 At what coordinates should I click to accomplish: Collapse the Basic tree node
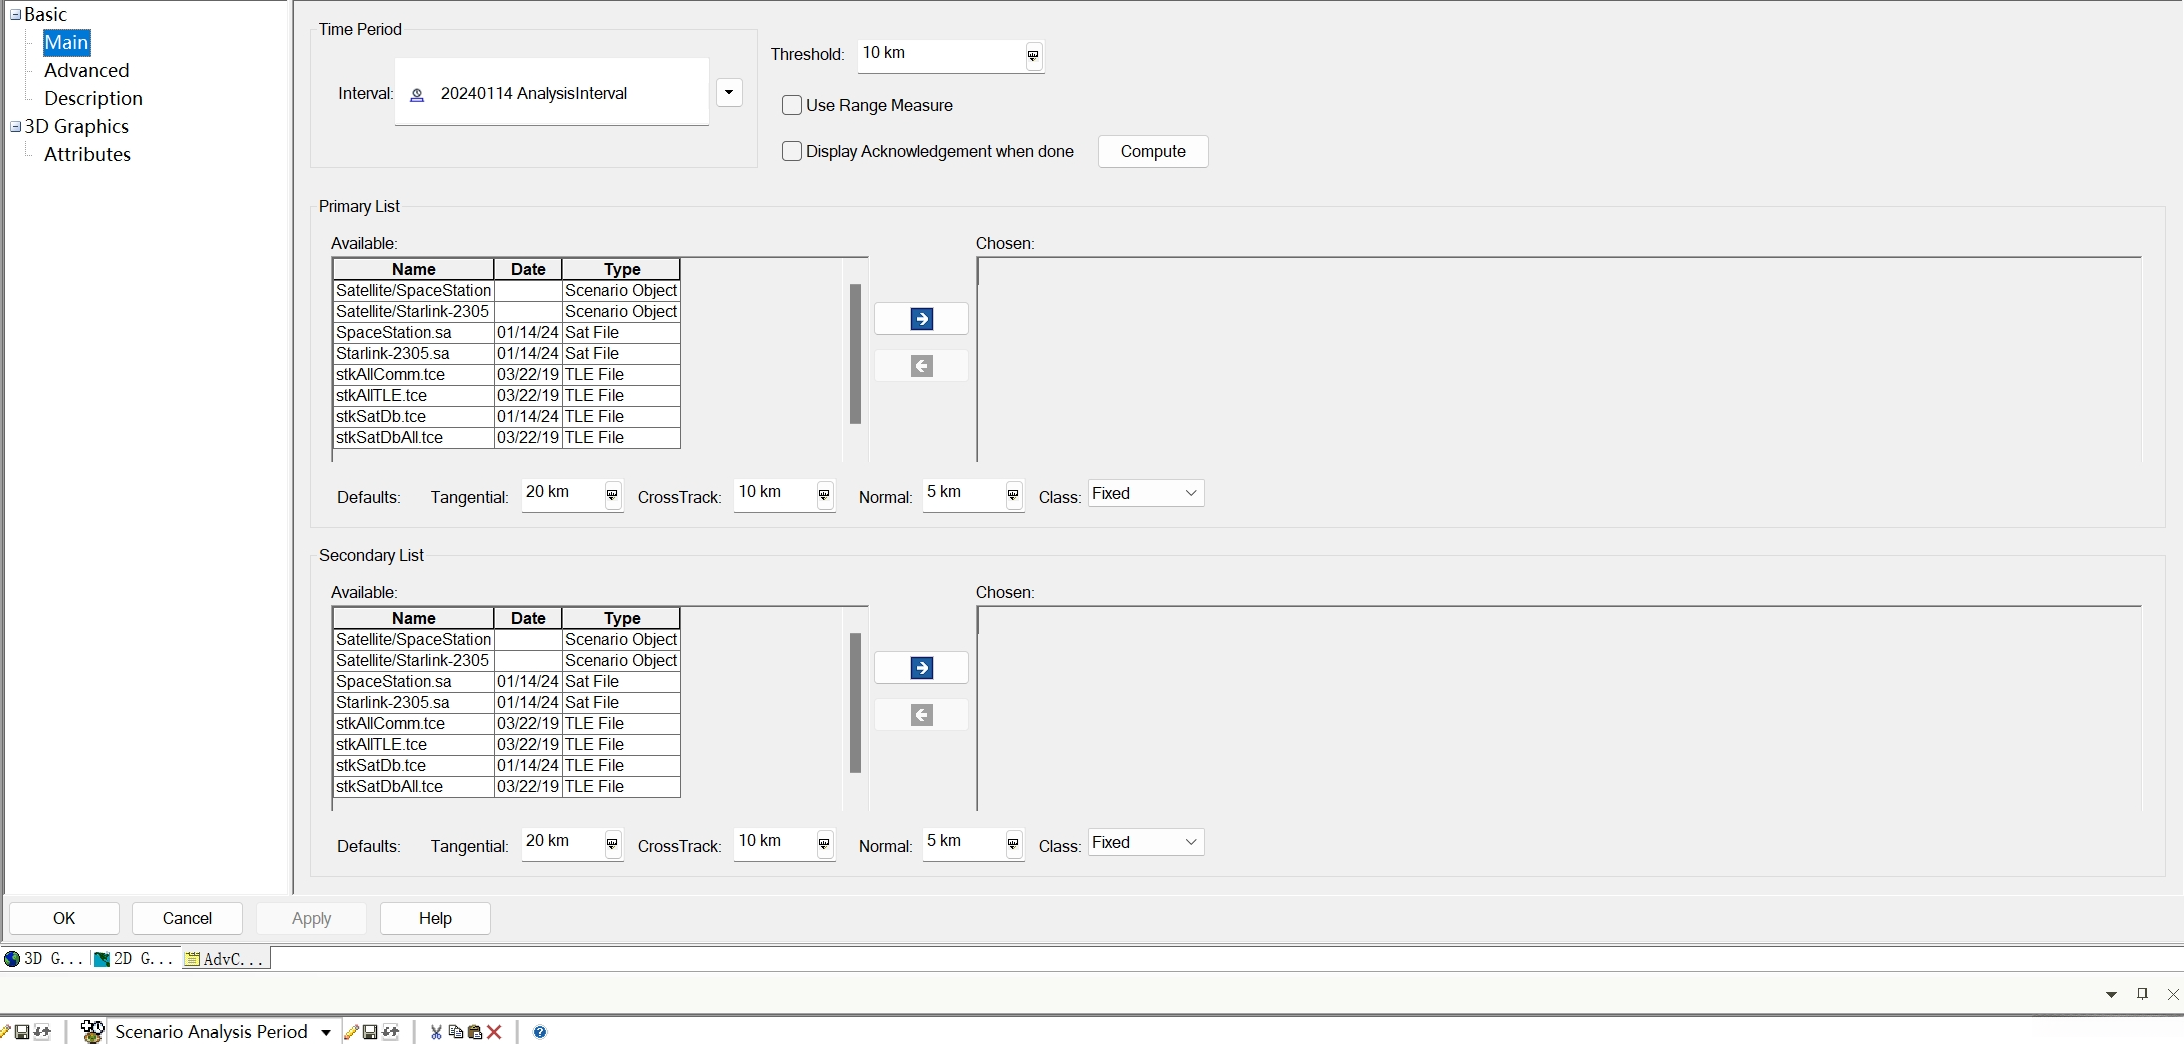(15, 15)
